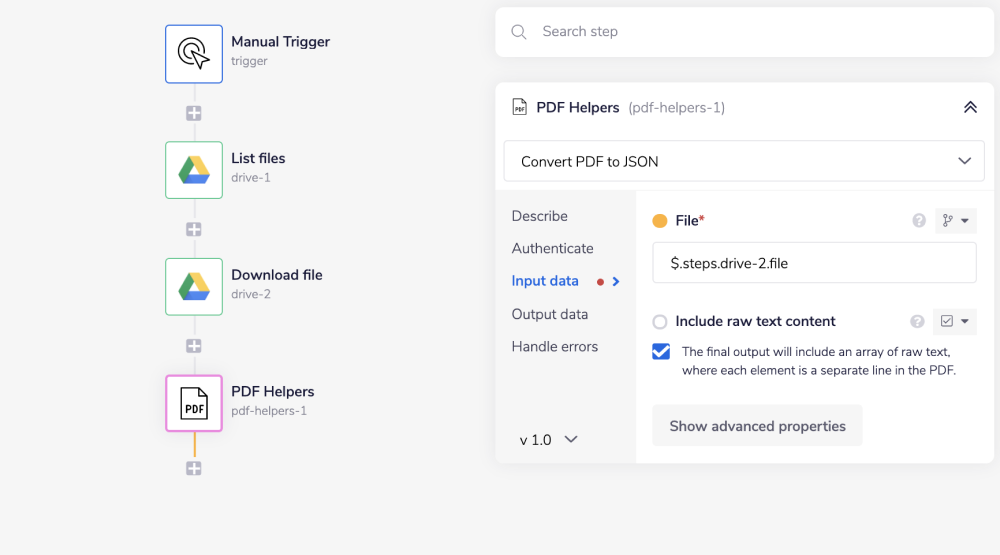Click Show advanced properties button
This screenshot has height=555, width=1000.
(757, 426)
